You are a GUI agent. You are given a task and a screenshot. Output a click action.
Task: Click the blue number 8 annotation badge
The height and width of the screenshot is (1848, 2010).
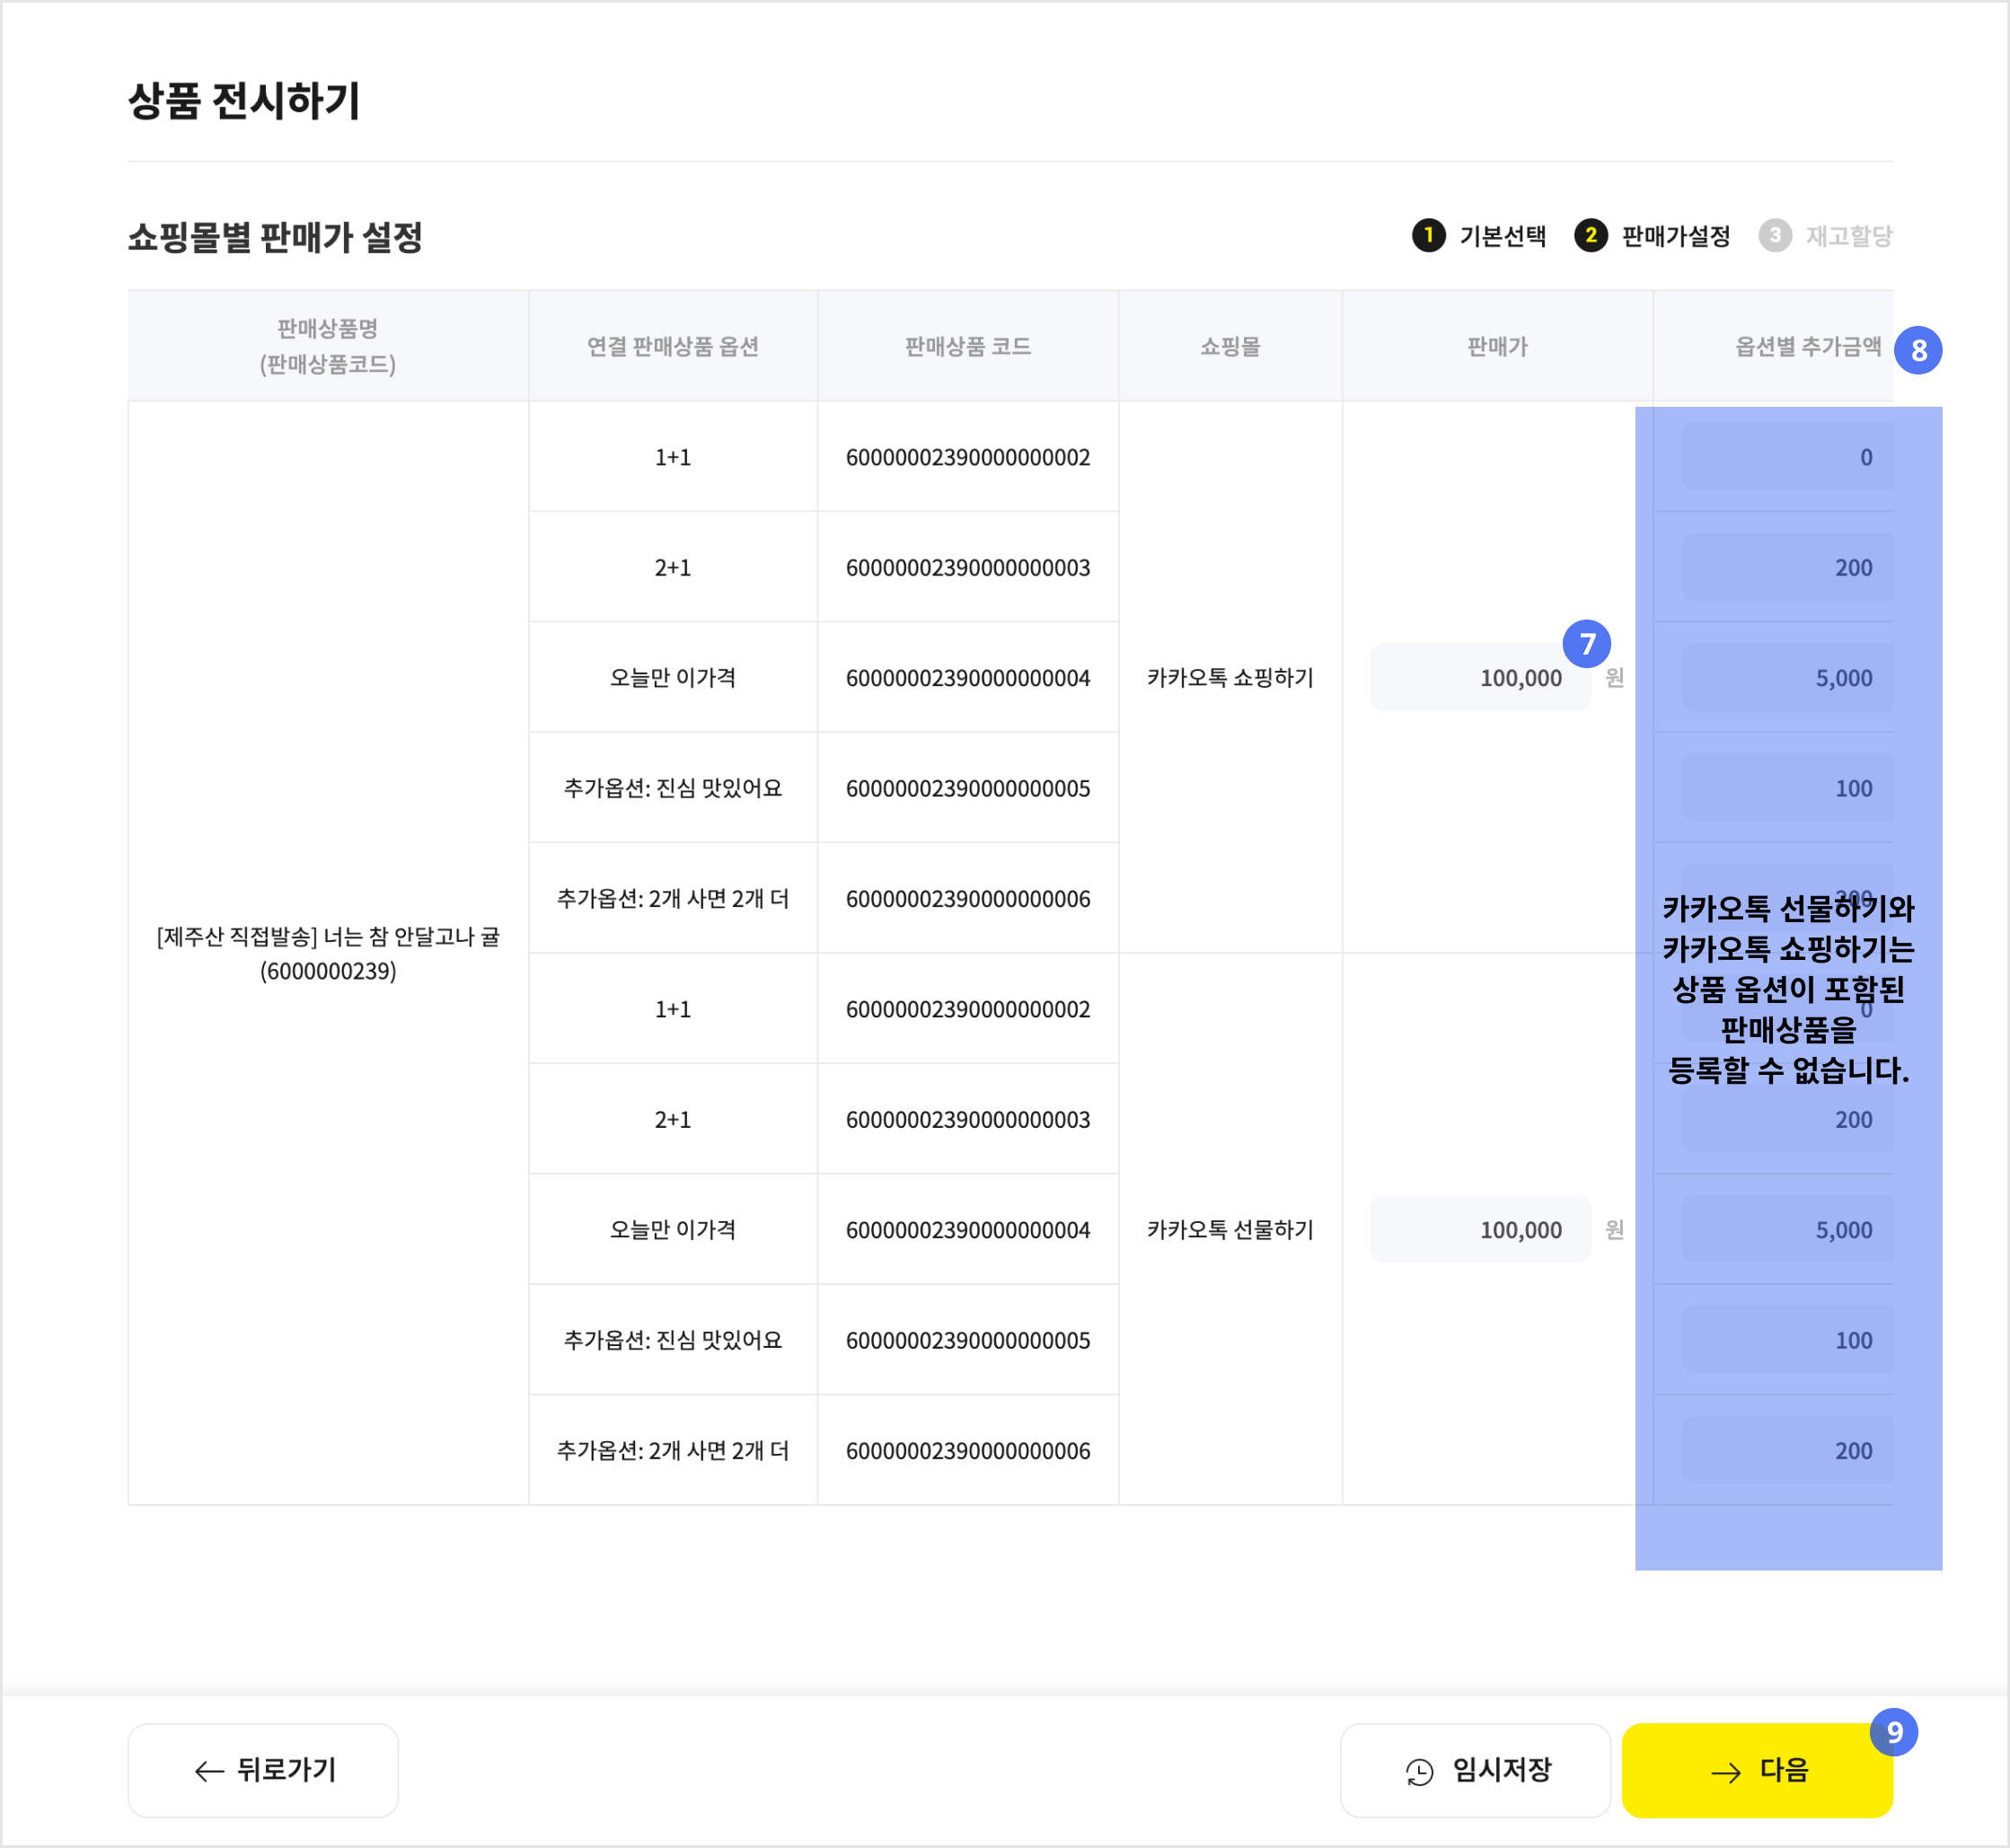click(1918, 350)
